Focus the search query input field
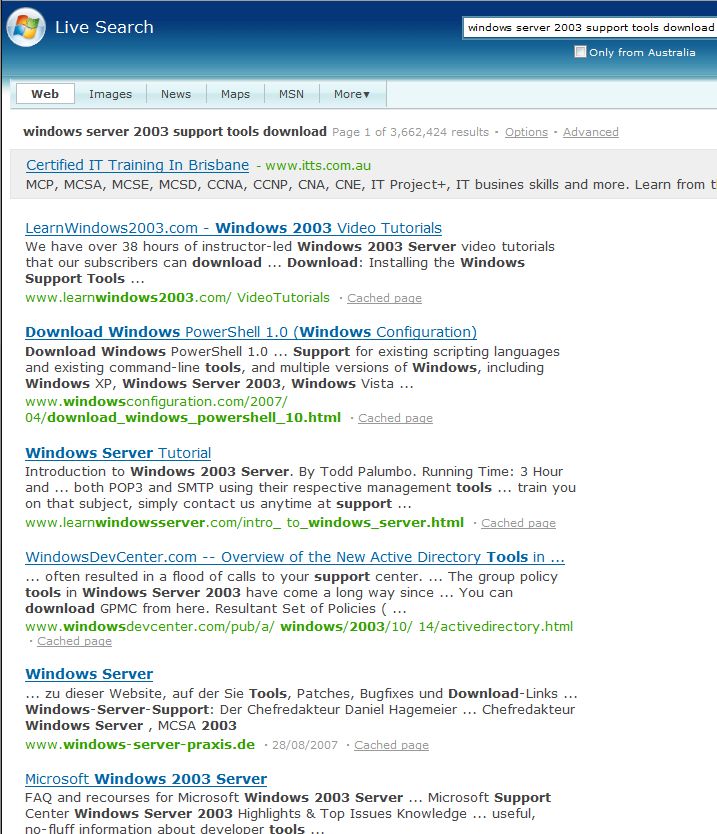The width and height of the screenshot is (717, 834). point(590,28)
